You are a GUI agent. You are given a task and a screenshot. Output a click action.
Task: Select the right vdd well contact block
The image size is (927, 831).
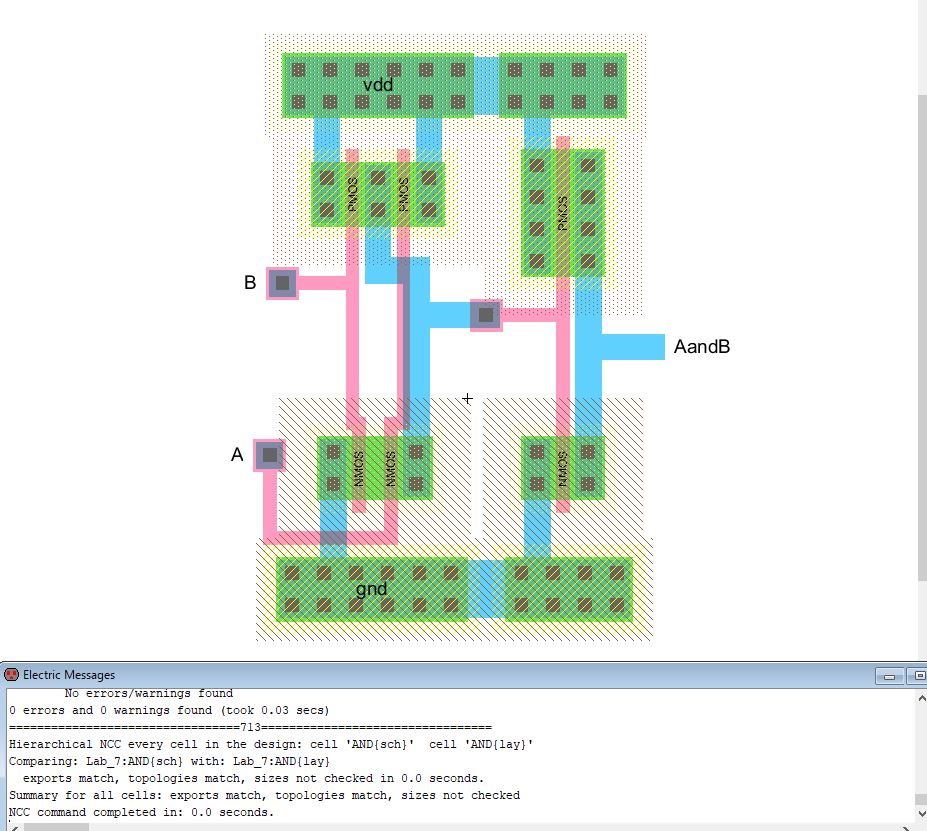point(563,86)
